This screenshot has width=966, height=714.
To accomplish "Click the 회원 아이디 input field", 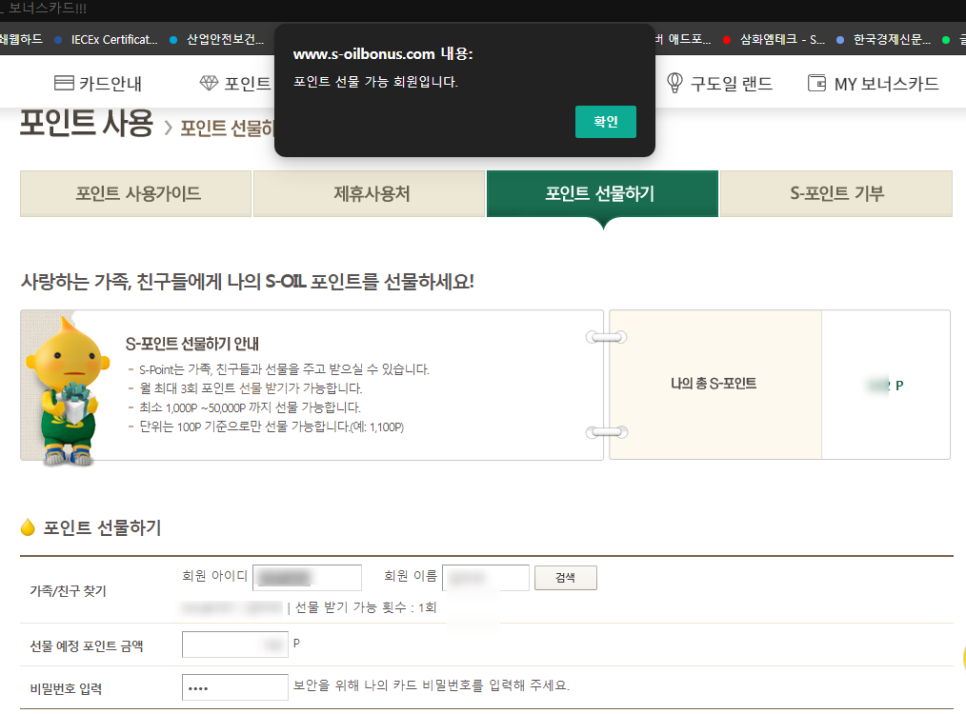I will point(307,577).
